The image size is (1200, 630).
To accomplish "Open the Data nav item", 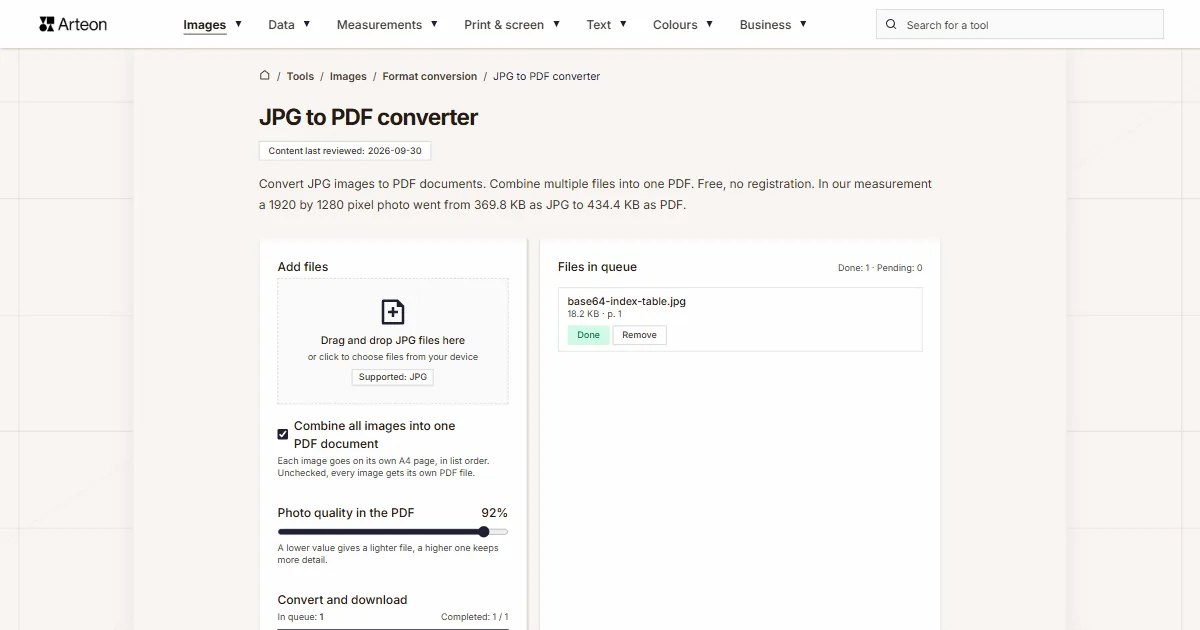I will tap(281, 25).
